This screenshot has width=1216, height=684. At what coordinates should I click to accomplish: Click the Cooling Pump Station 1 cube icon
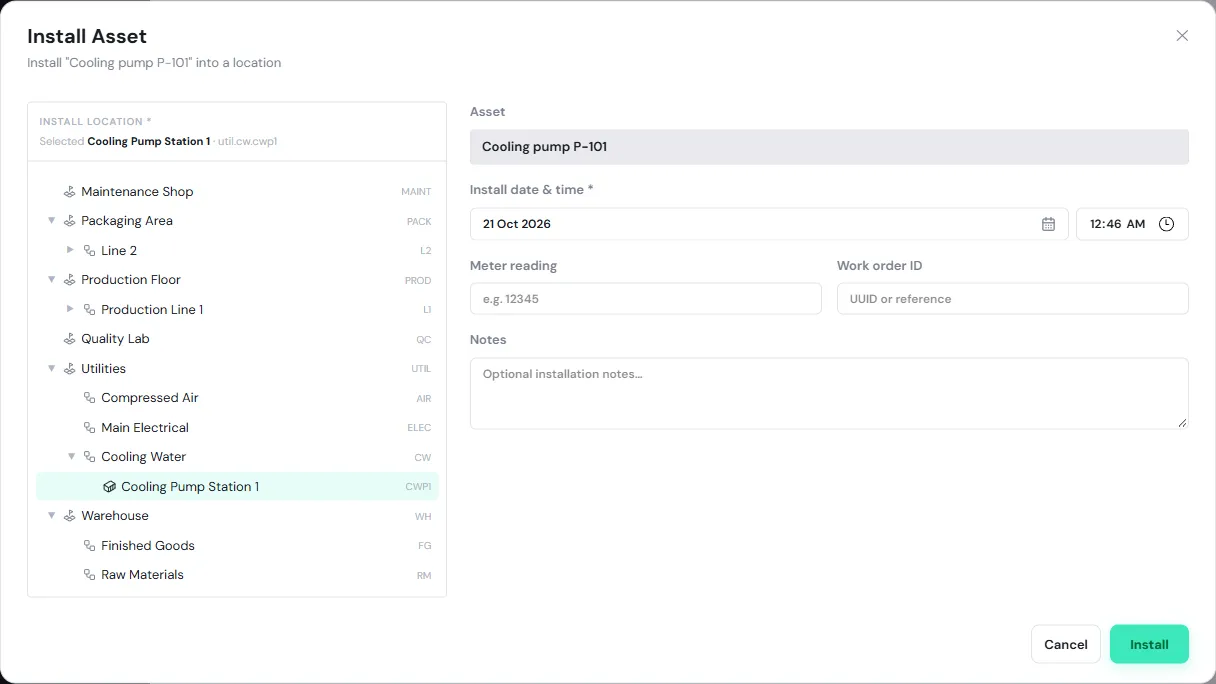(x=110, y=487)
